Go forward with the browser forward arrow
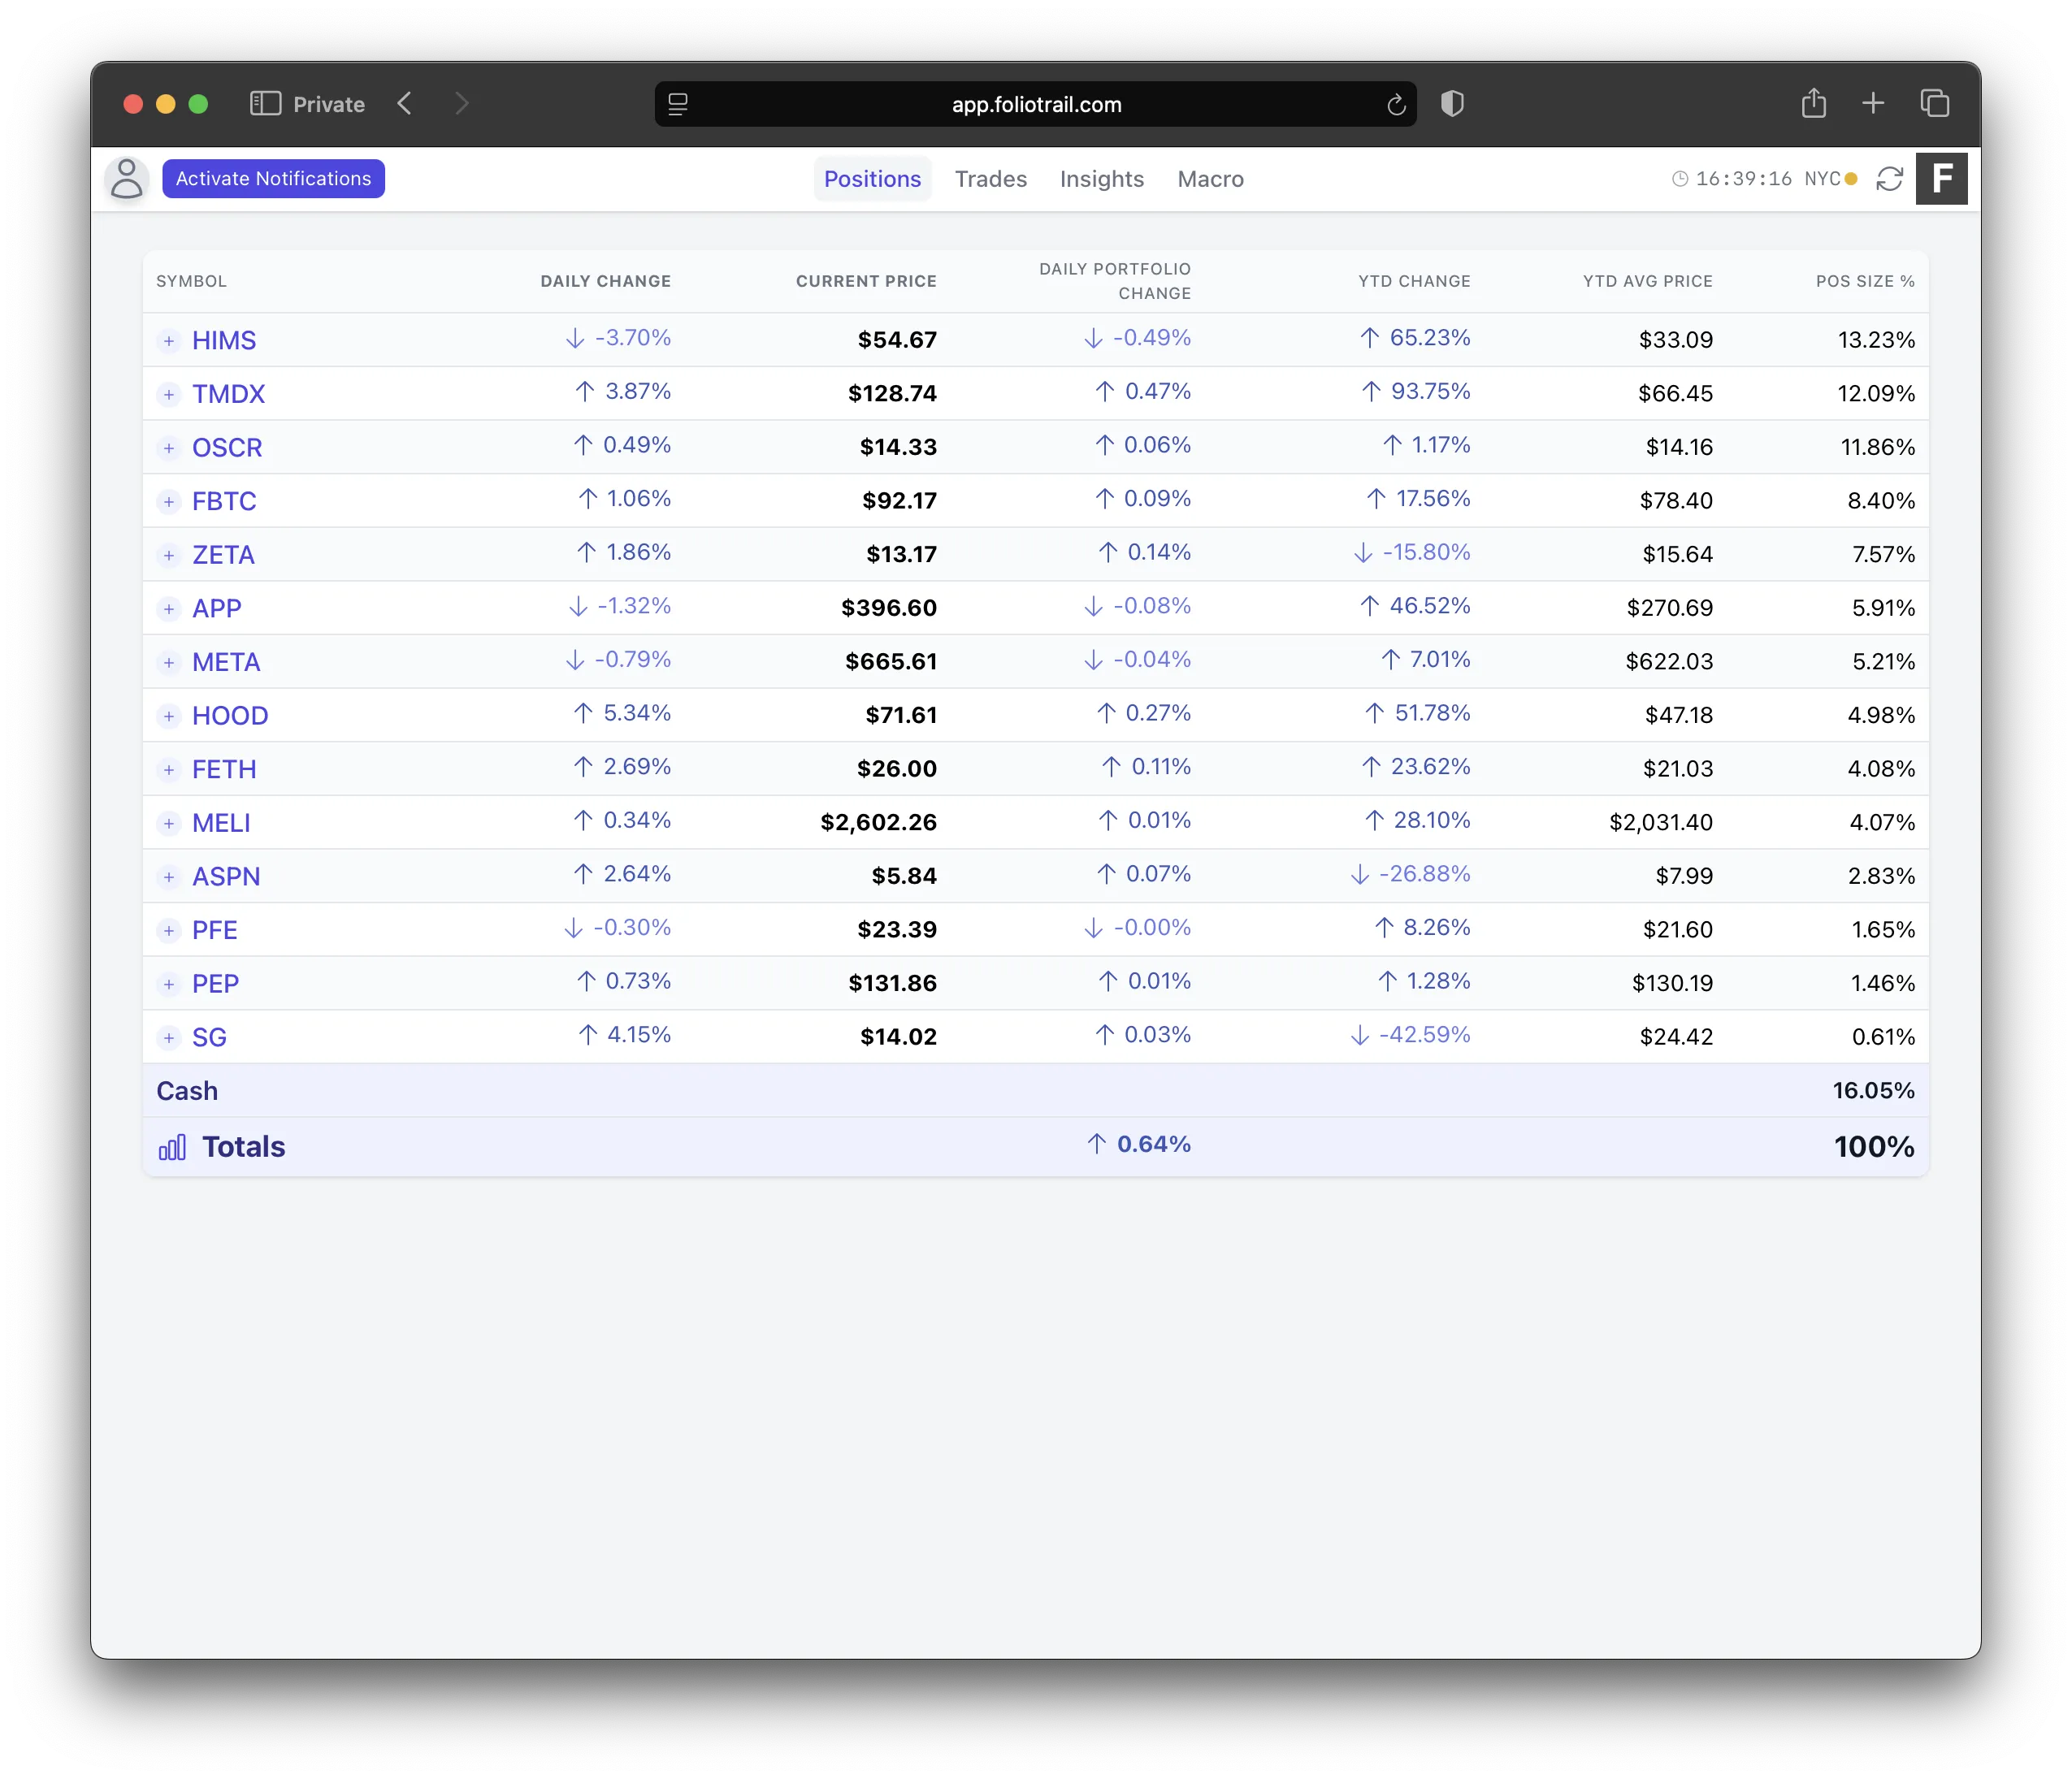The width and height of the screenshot is (2072, 1779). click(x=461, y=104)
